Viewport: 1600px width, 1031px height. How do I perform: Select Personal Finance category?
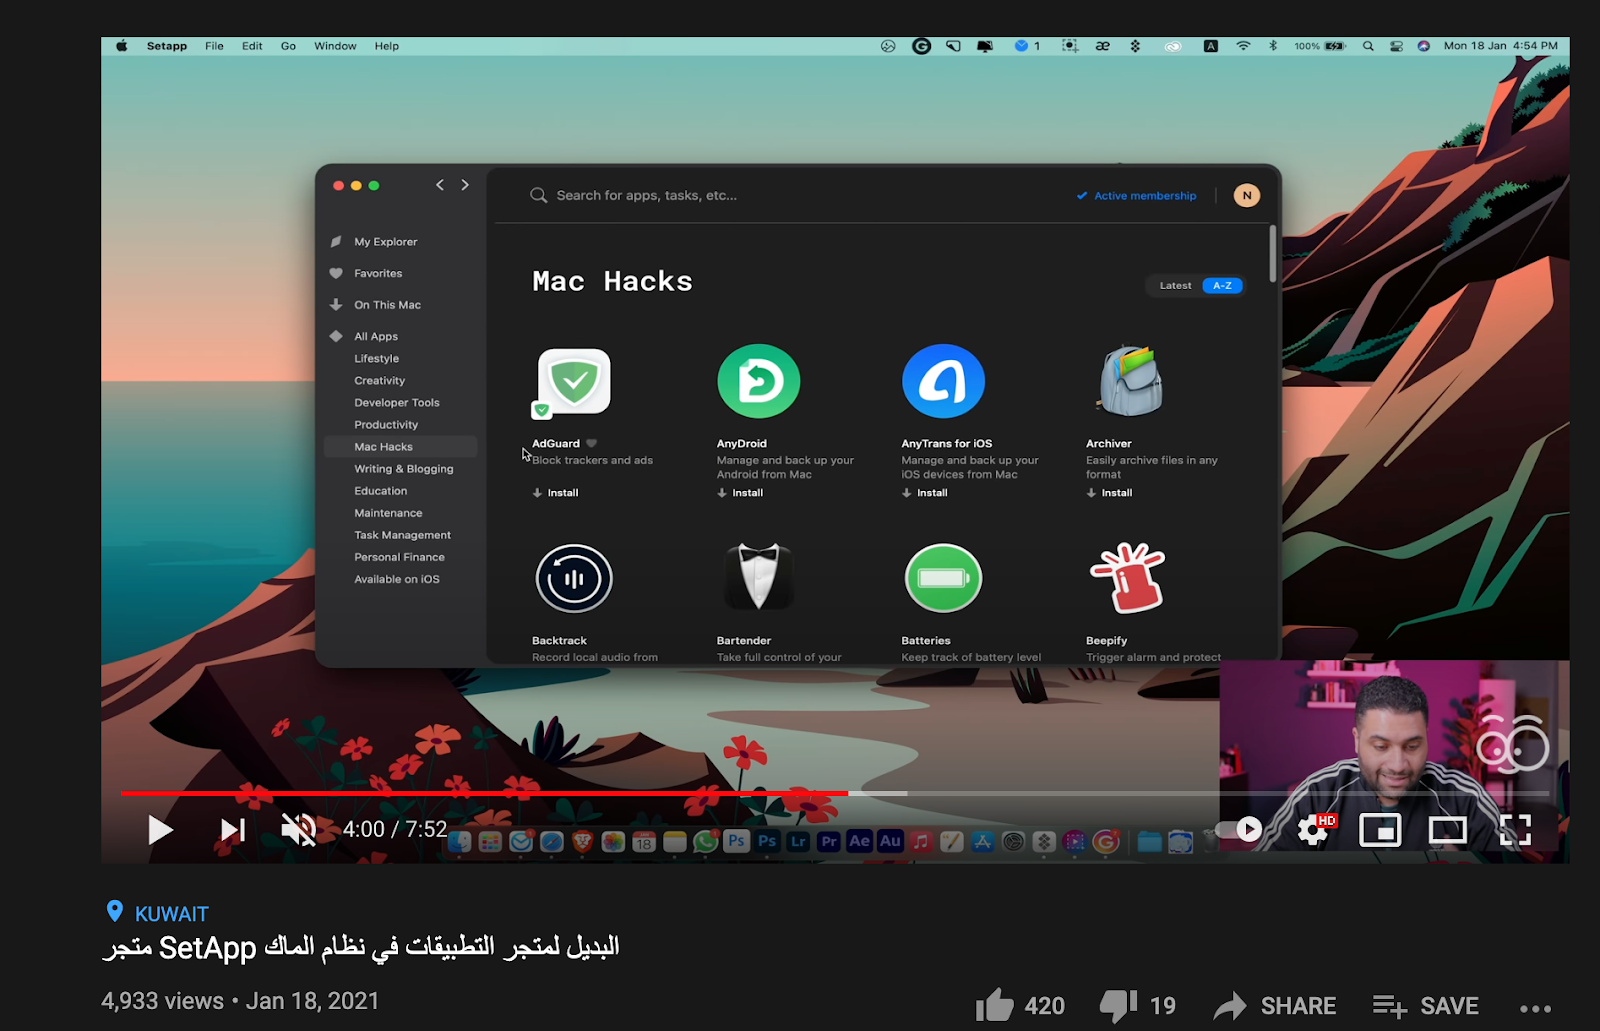coord(399,557)
